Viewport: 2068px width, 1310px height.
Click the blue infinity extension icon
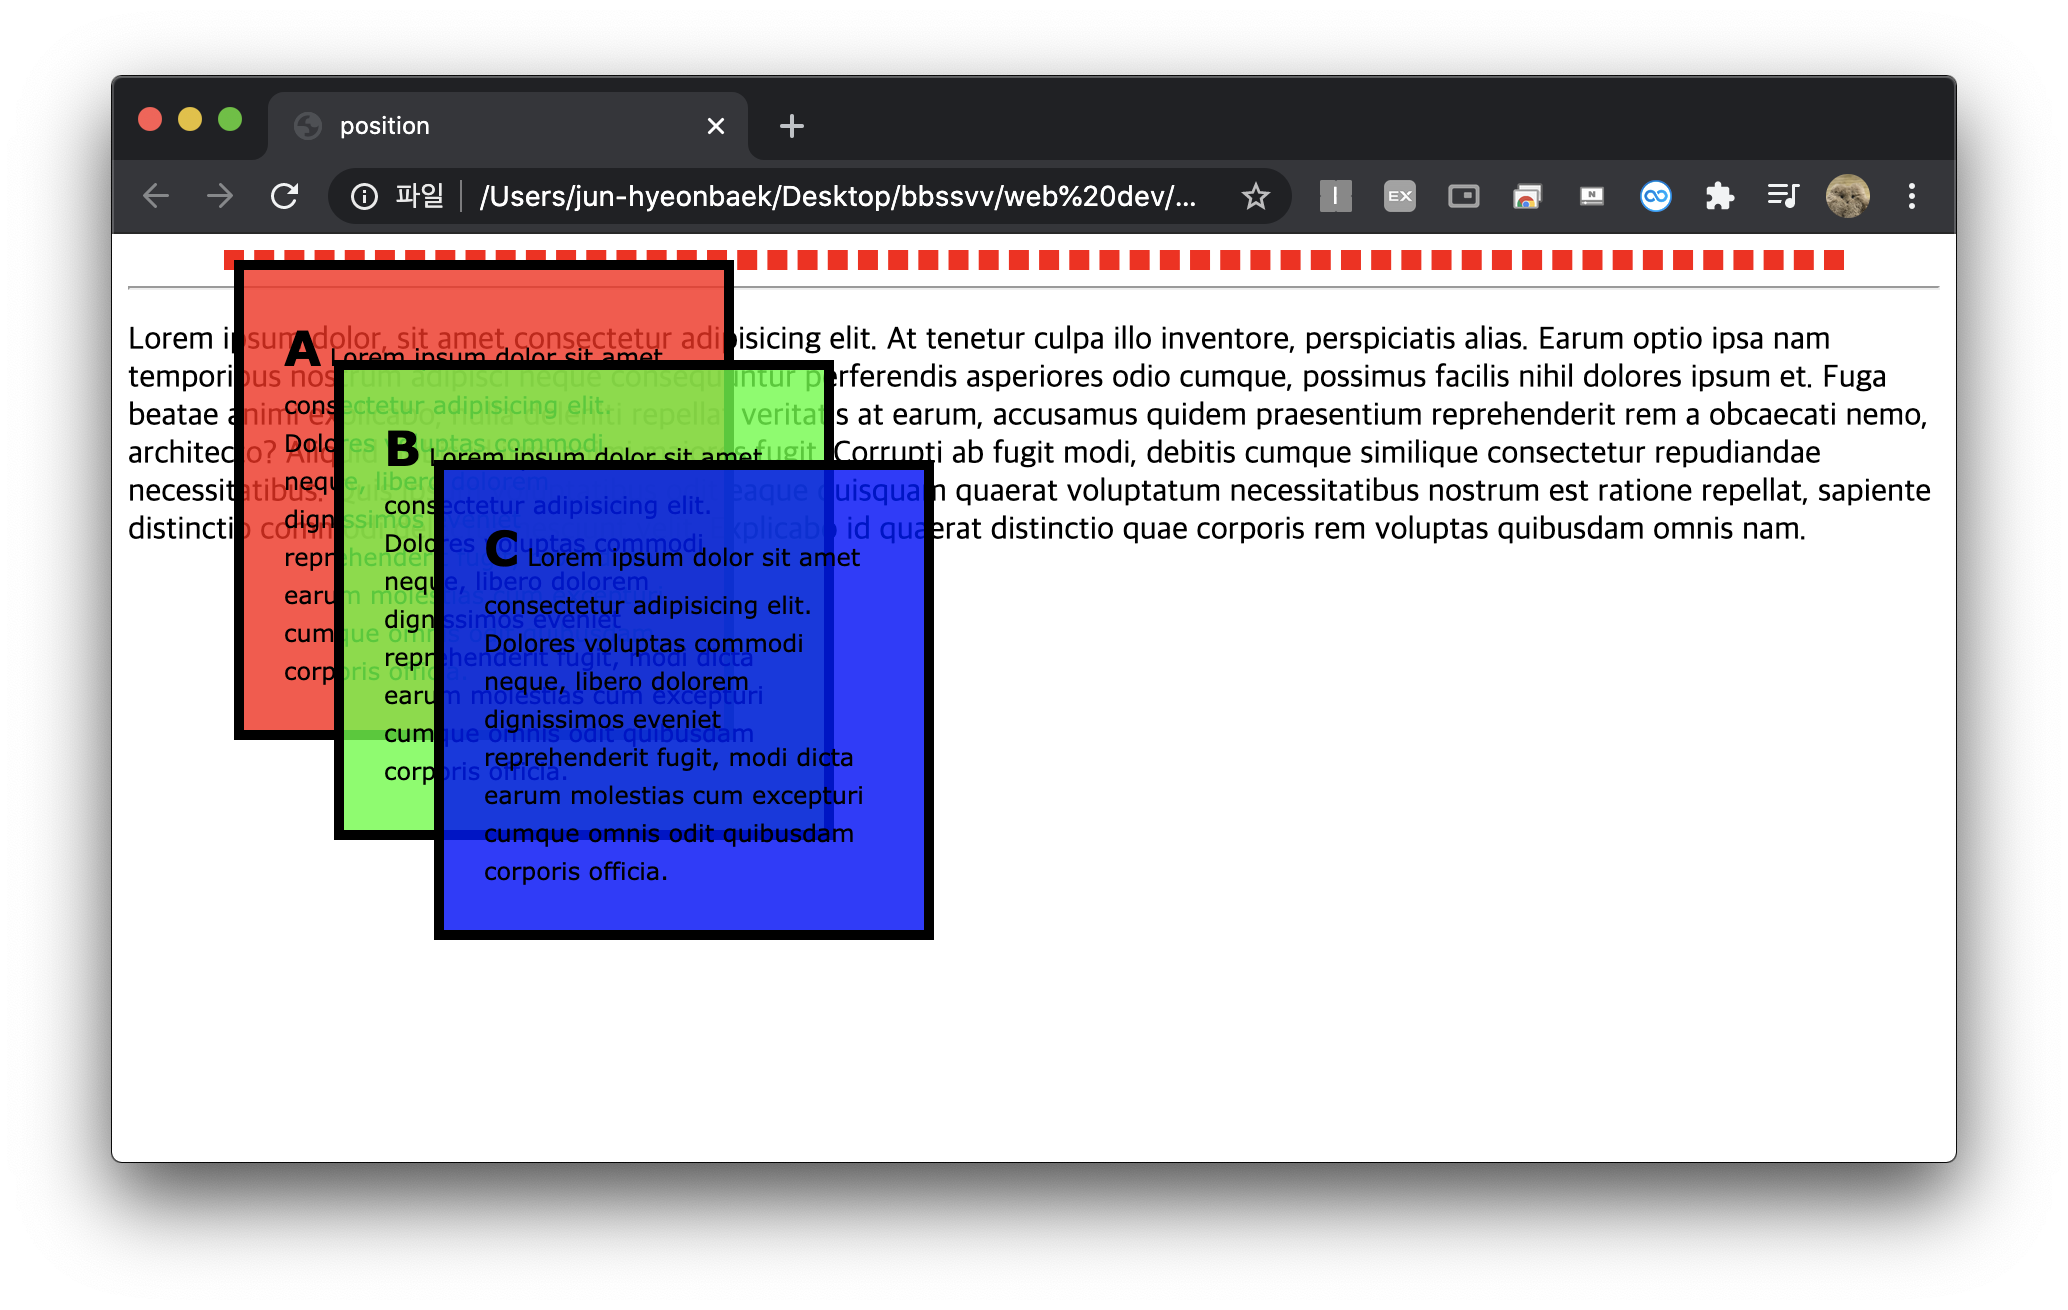[1655, 196]
